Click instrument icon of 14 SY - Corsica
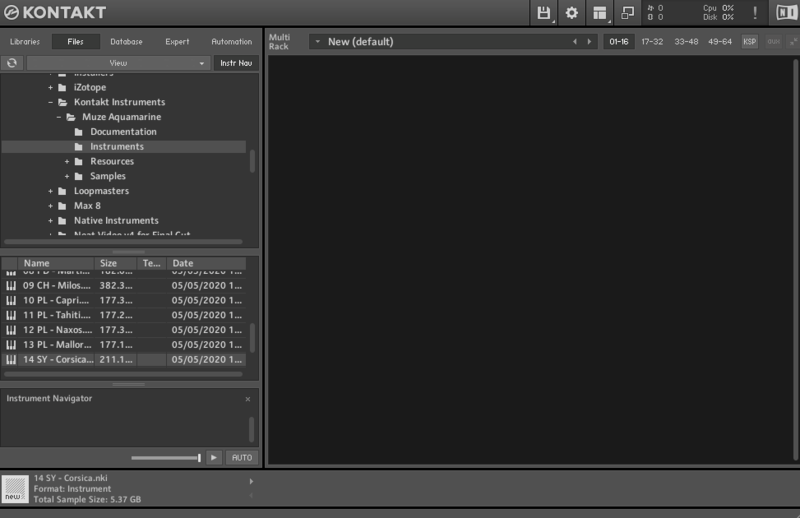Screen dimensions: 800x518 [x=11, y=360]
